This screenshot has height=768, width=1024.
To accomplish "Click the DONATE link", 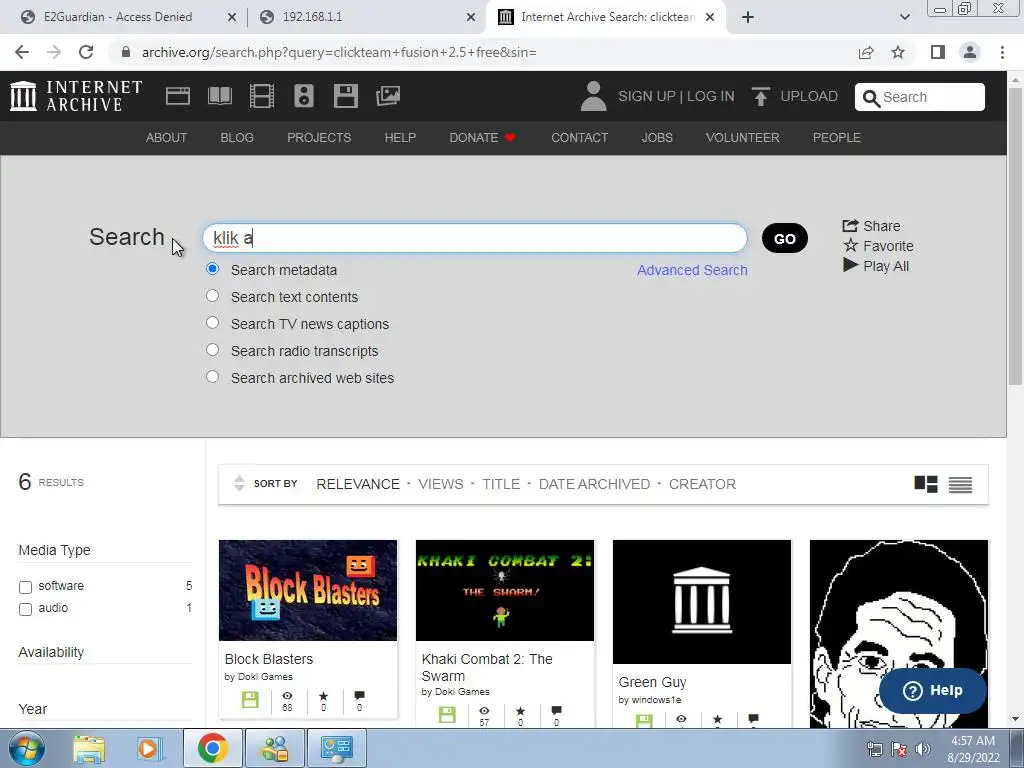I will pos(483,138).
